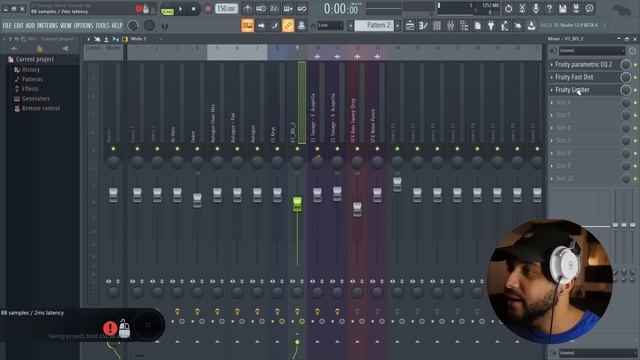Open Slot 5 effect menu arrow
This screenshot has width=640, height=360.
(552, 115)
